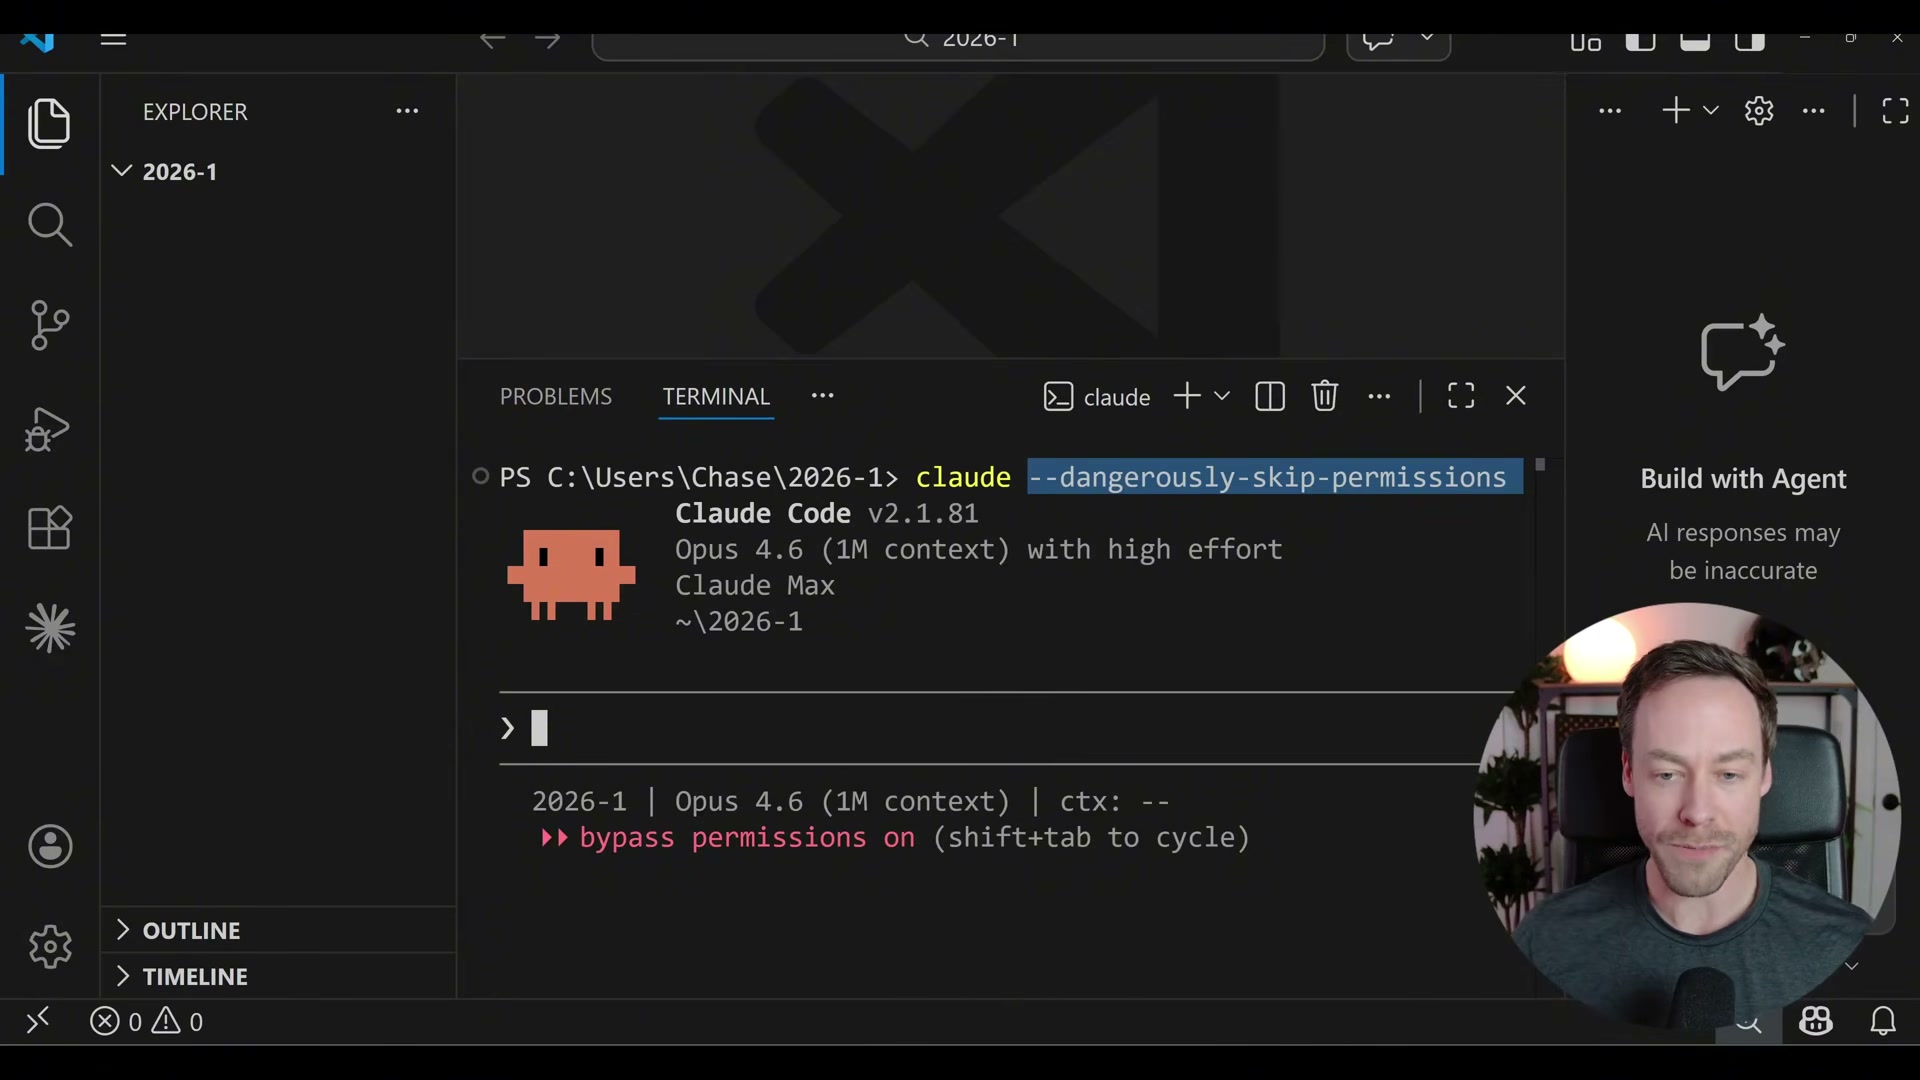The height and width of the screenshot is (1080, 1920).
Task: Go forward with the navigation arrow
Action: pos(547,40)
